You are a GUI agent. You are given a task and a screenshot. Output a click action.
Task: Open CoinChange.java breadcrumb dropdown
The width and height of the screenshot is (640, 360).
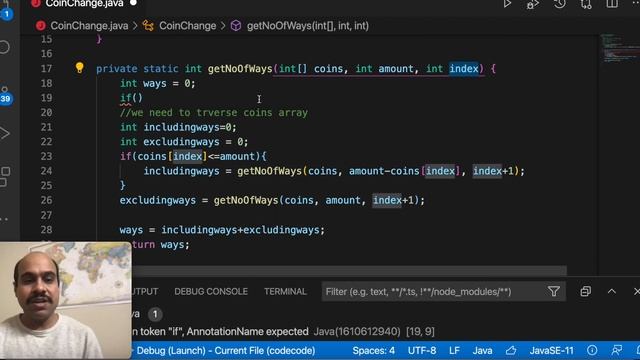pos(89,26)
